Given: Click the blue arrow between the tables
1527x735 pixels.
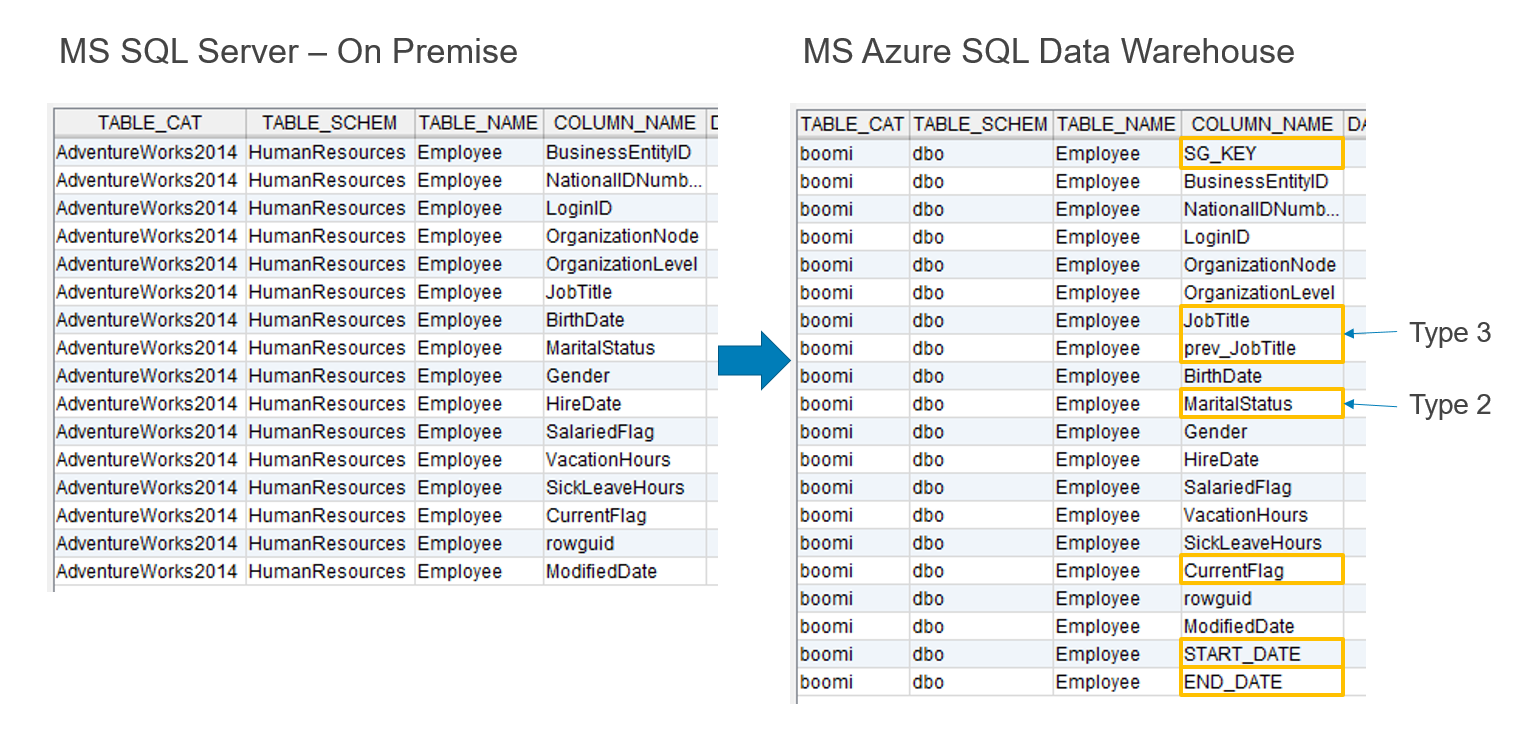Looking at the screenshot, I should pyautogui.click(x=754, y=360).
